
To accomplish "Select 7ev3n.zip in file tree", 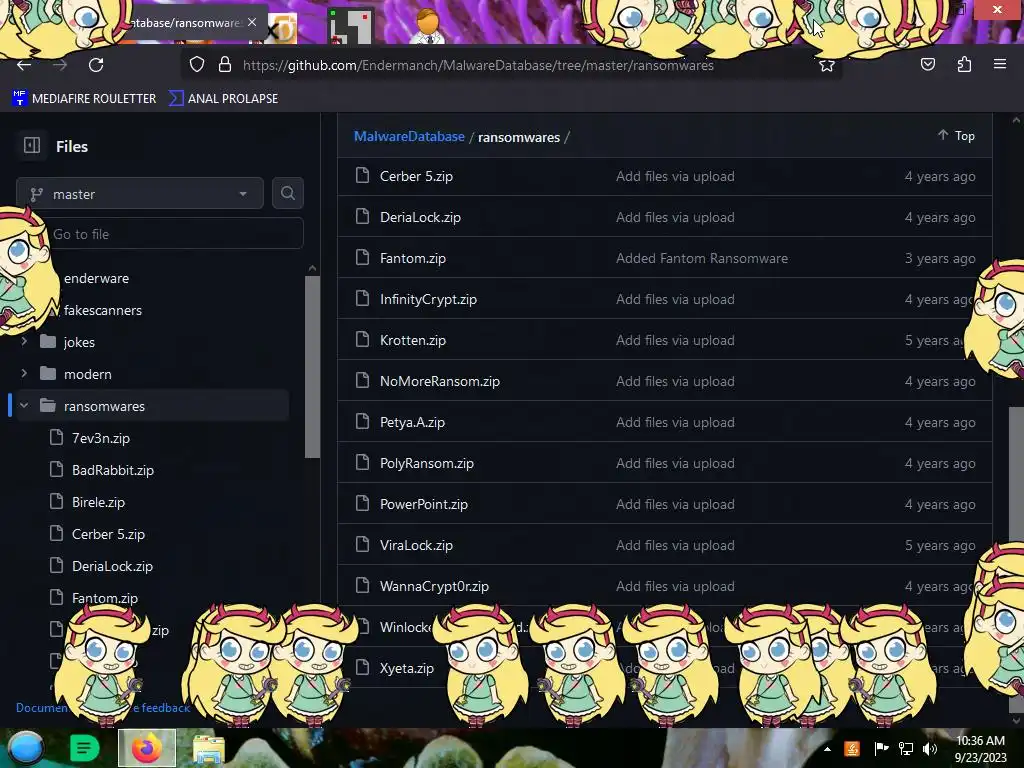I will pos(101,438).
